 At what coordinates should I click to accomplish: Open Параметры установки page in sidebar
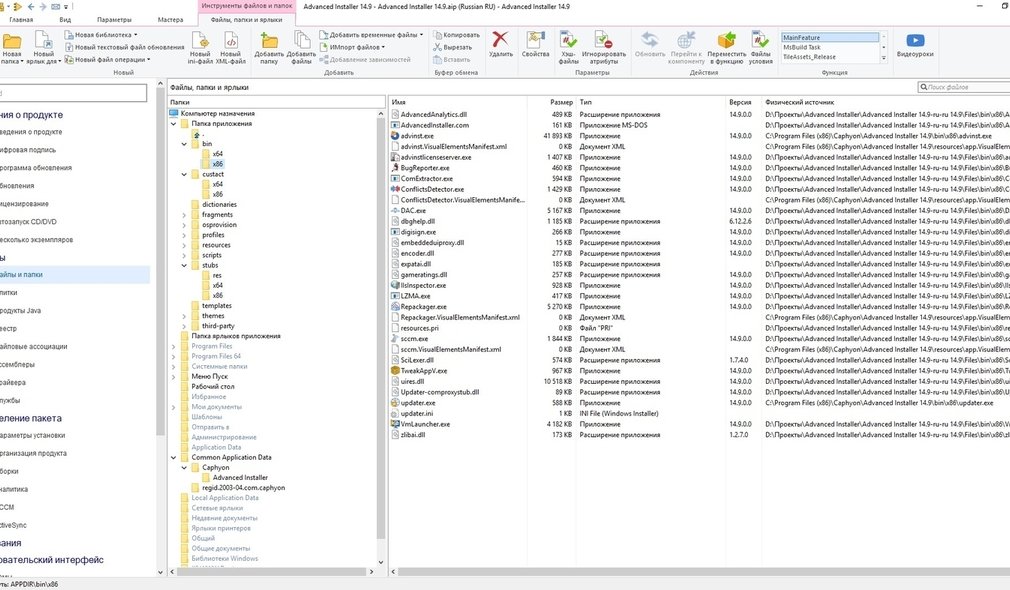[33, 435]
